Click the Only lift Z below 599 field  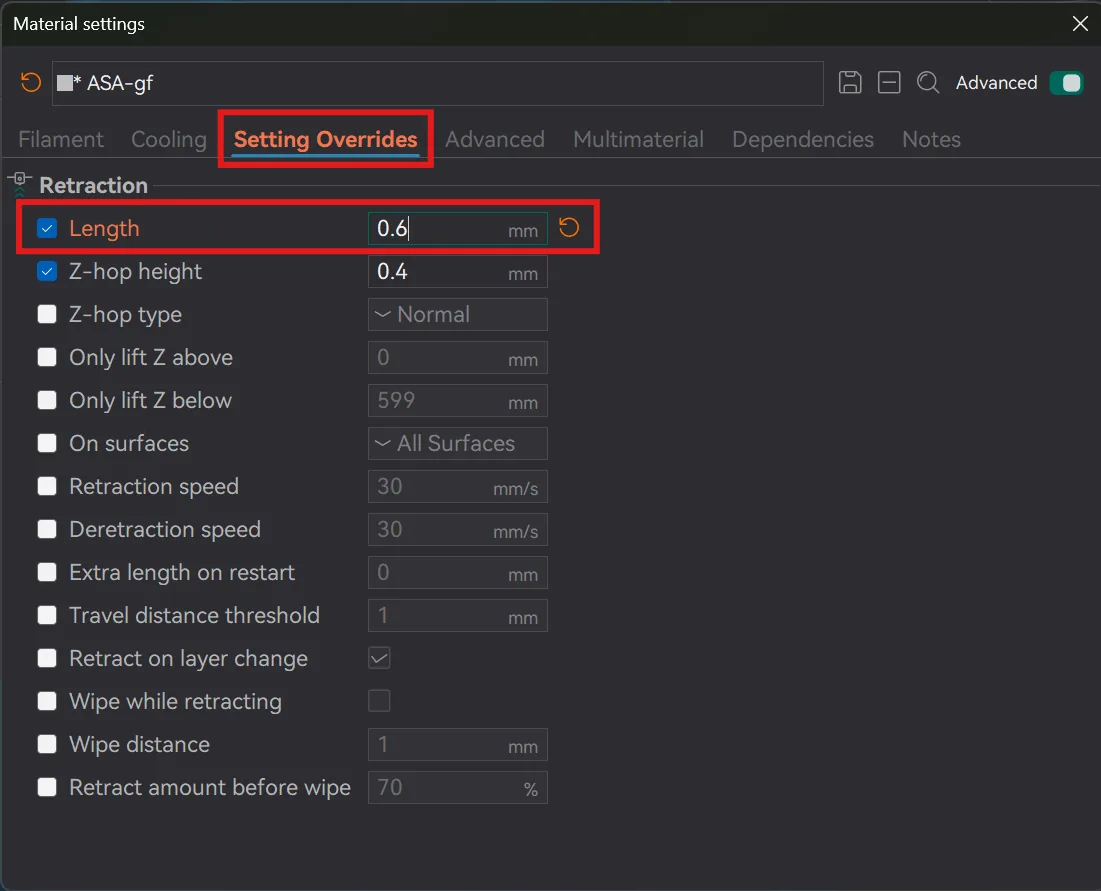[x=458, y=400]
